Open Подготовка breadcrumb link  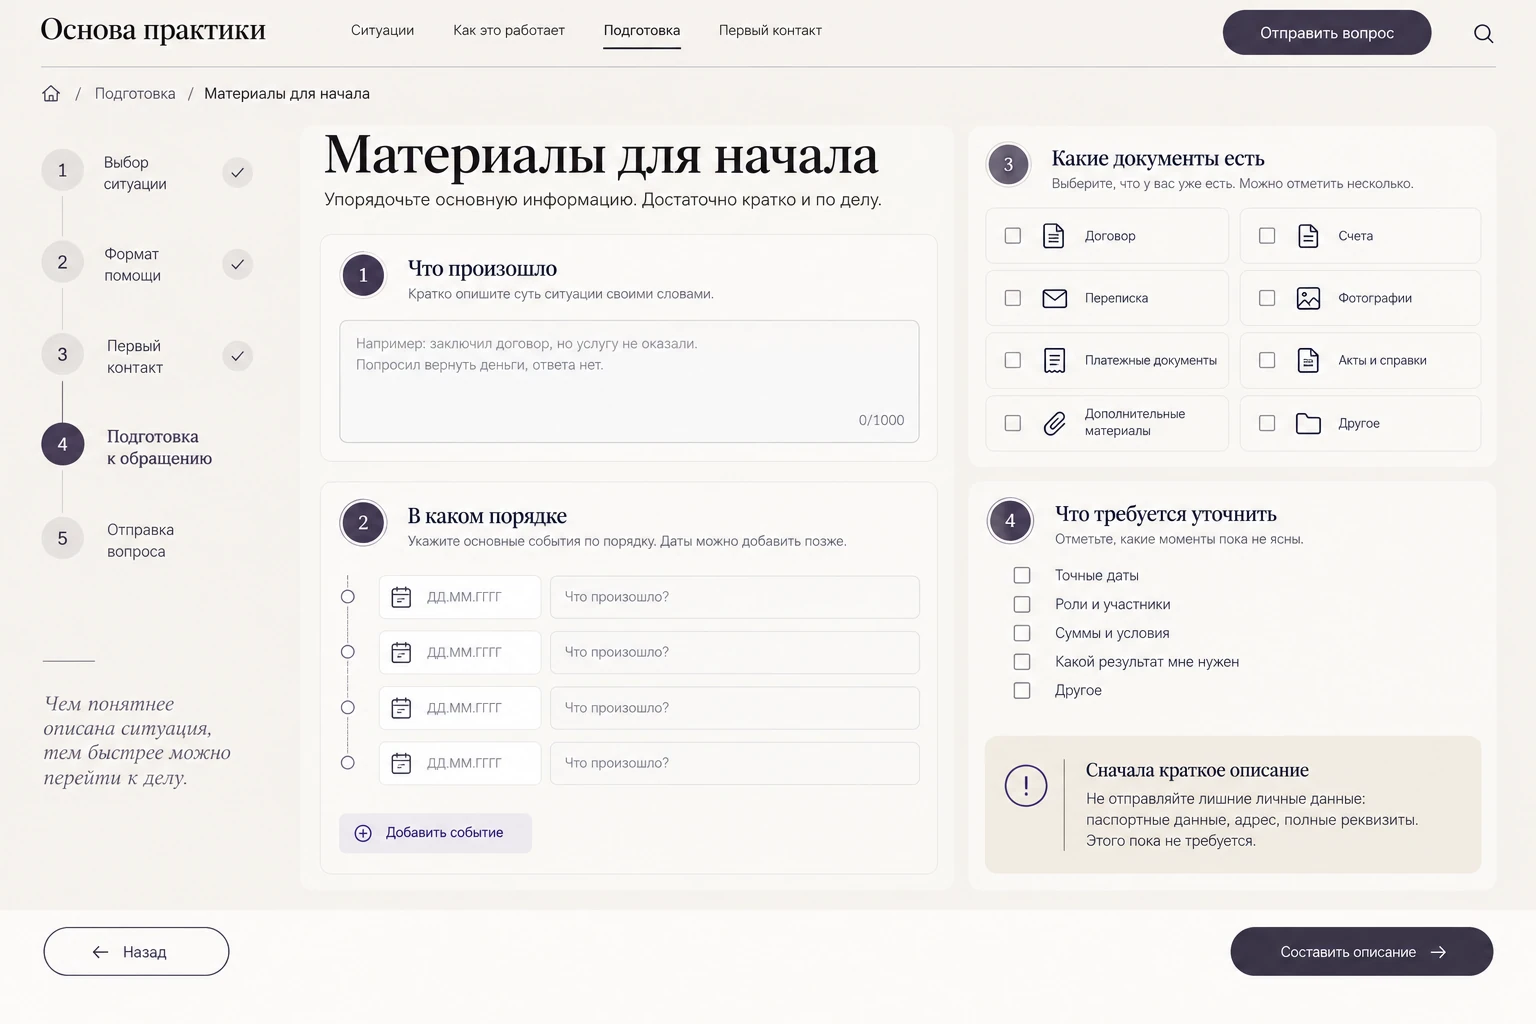pos(135,93)
